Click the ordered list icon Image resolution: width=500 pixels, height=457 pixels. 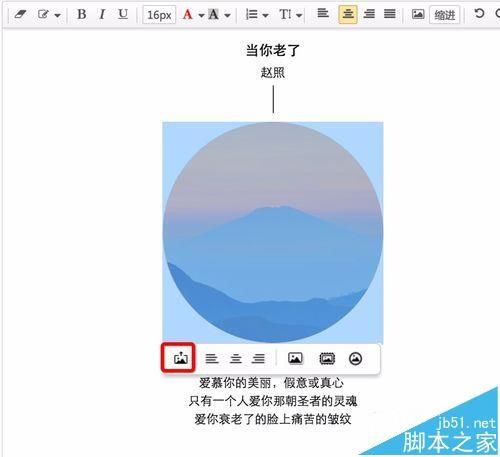click(x=251, y=14)
